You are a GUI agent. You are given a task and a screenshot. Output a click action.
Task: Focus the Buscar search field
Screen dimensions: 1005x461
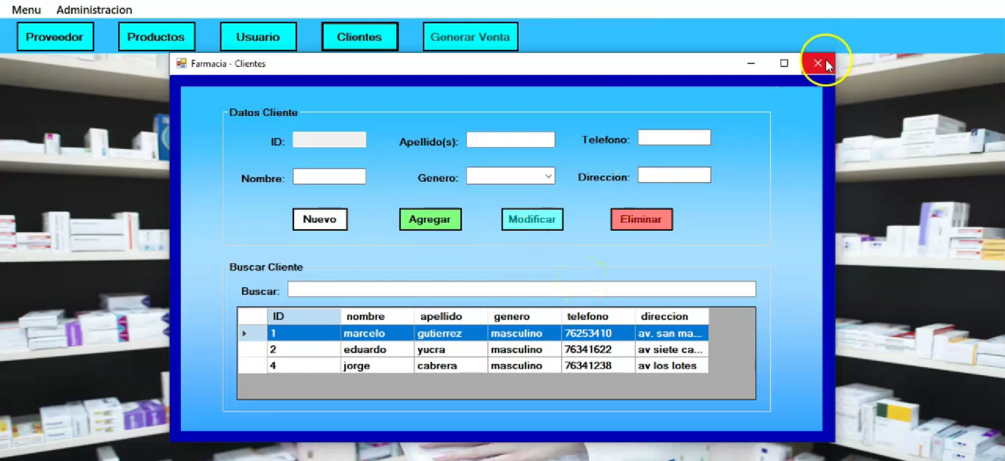click(x=522, y=289)
